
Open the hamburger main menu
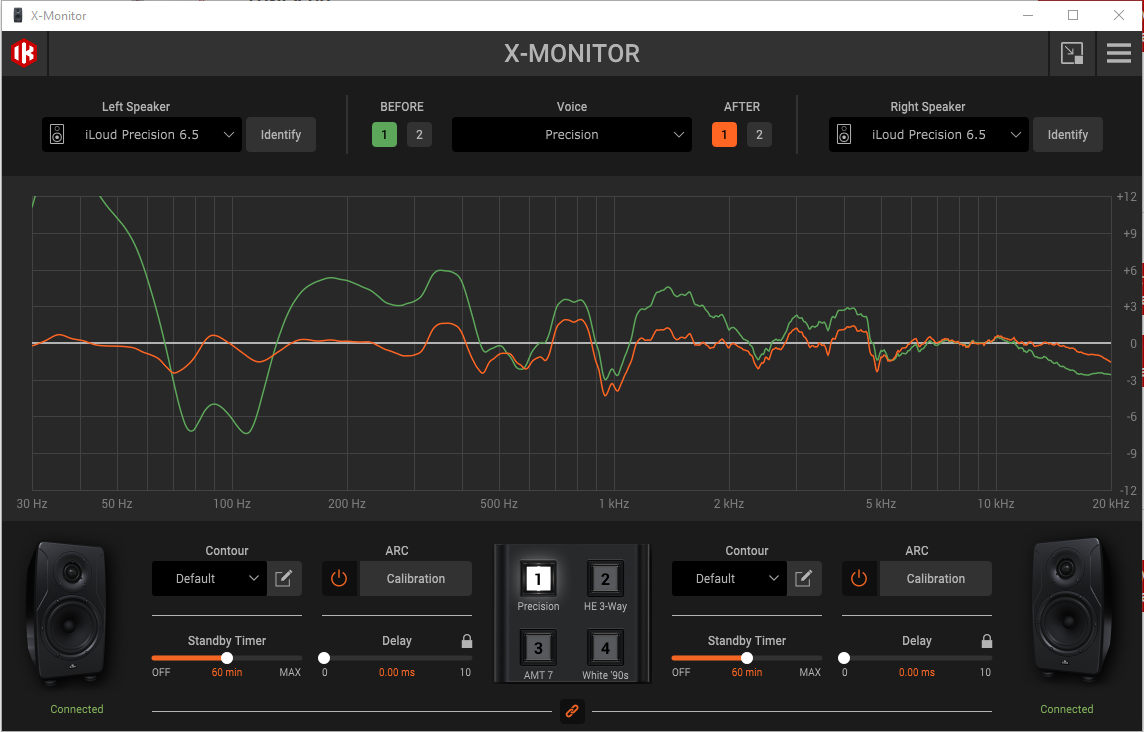click(1118, 53)
